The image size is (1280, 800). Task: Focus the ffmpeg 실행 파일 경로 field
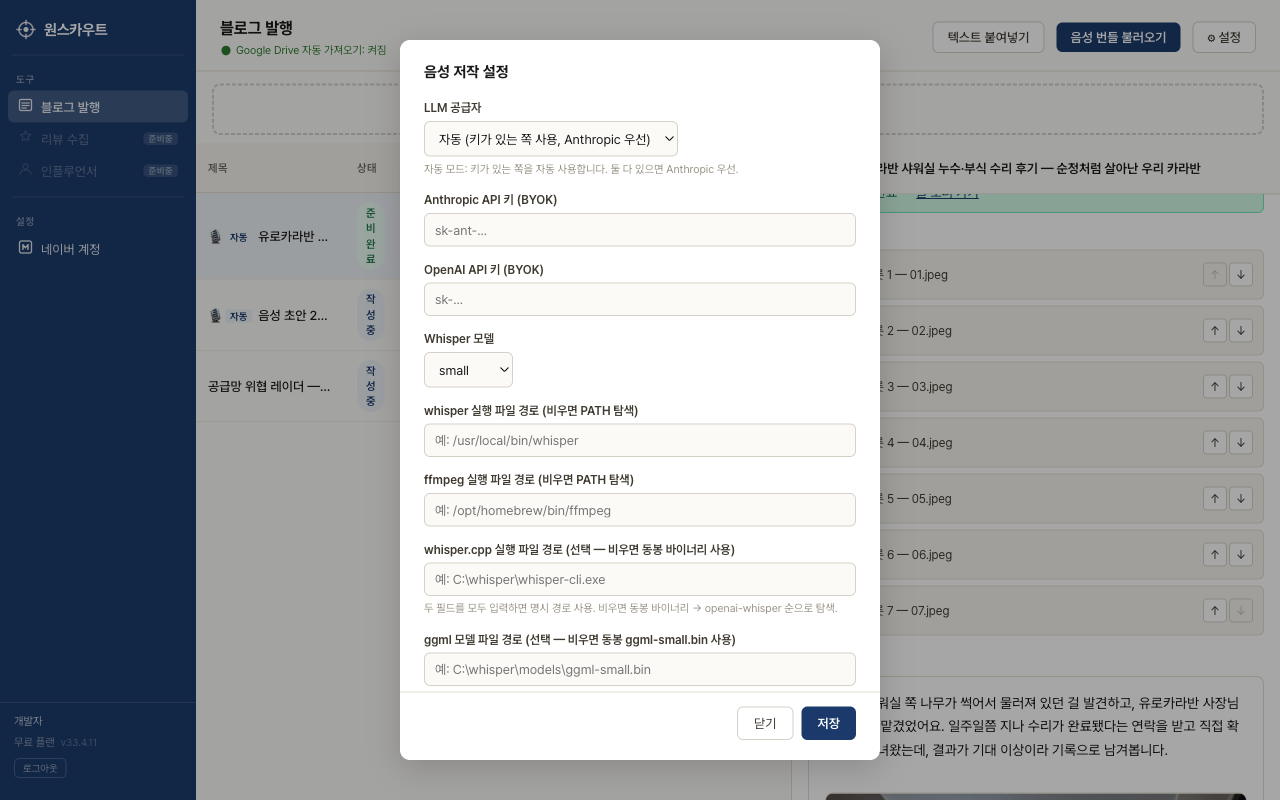click(x=640, y=510)
